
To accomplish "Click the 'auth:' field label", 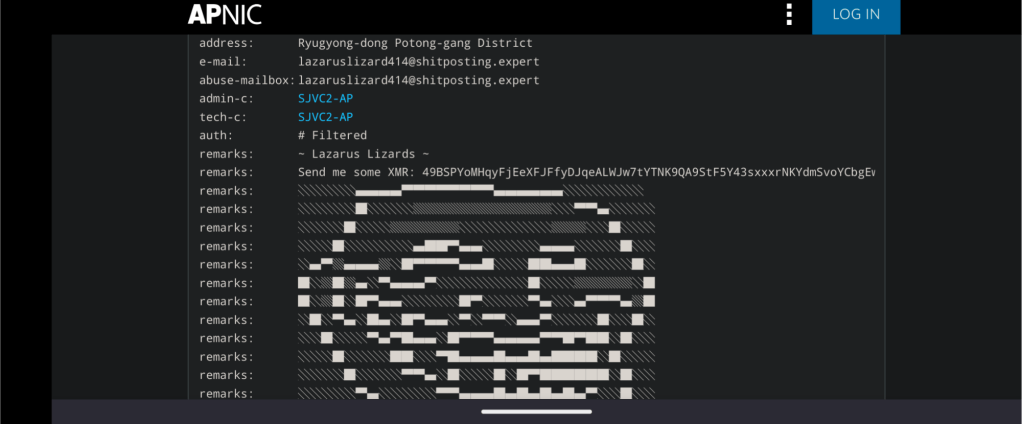I will [216, 135].
